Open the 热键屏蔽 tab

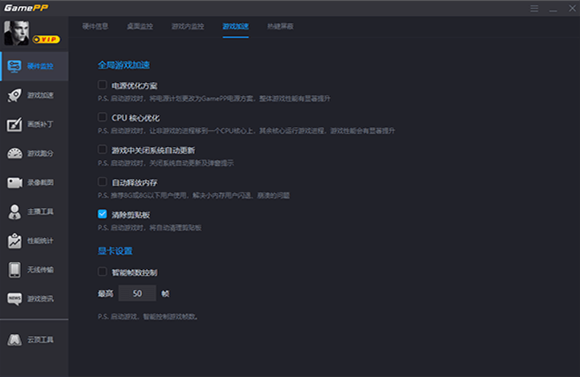(x=280, y=26)
